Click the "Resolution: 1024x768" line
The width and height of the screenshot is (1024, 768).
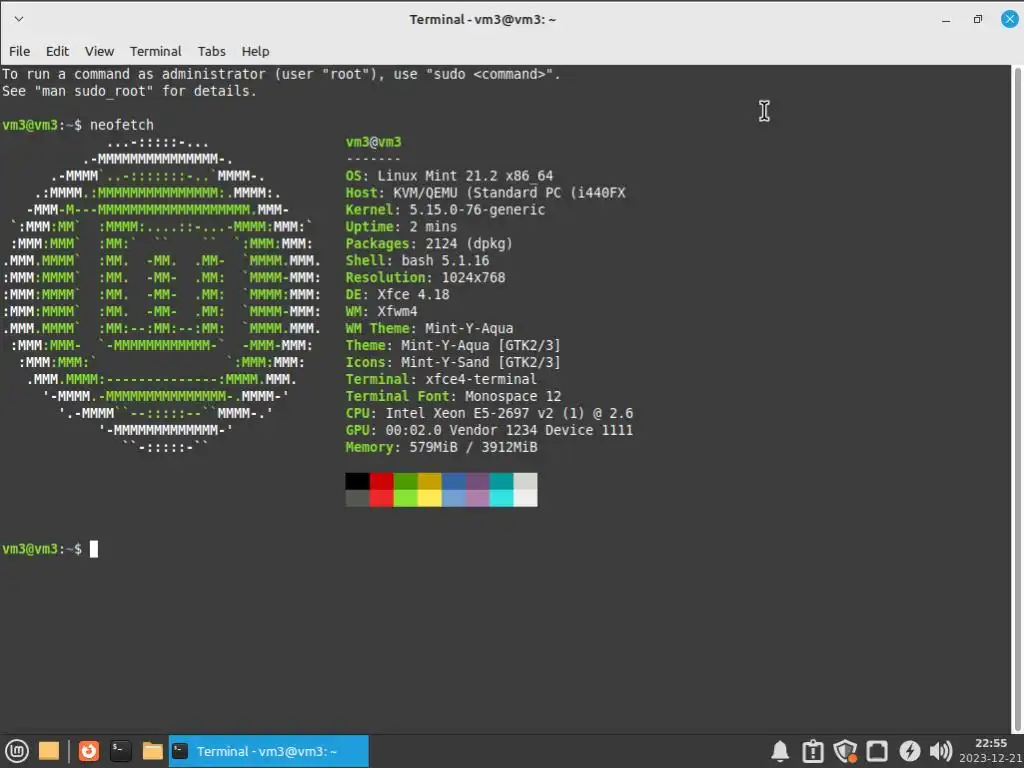[x=425, y=278]
